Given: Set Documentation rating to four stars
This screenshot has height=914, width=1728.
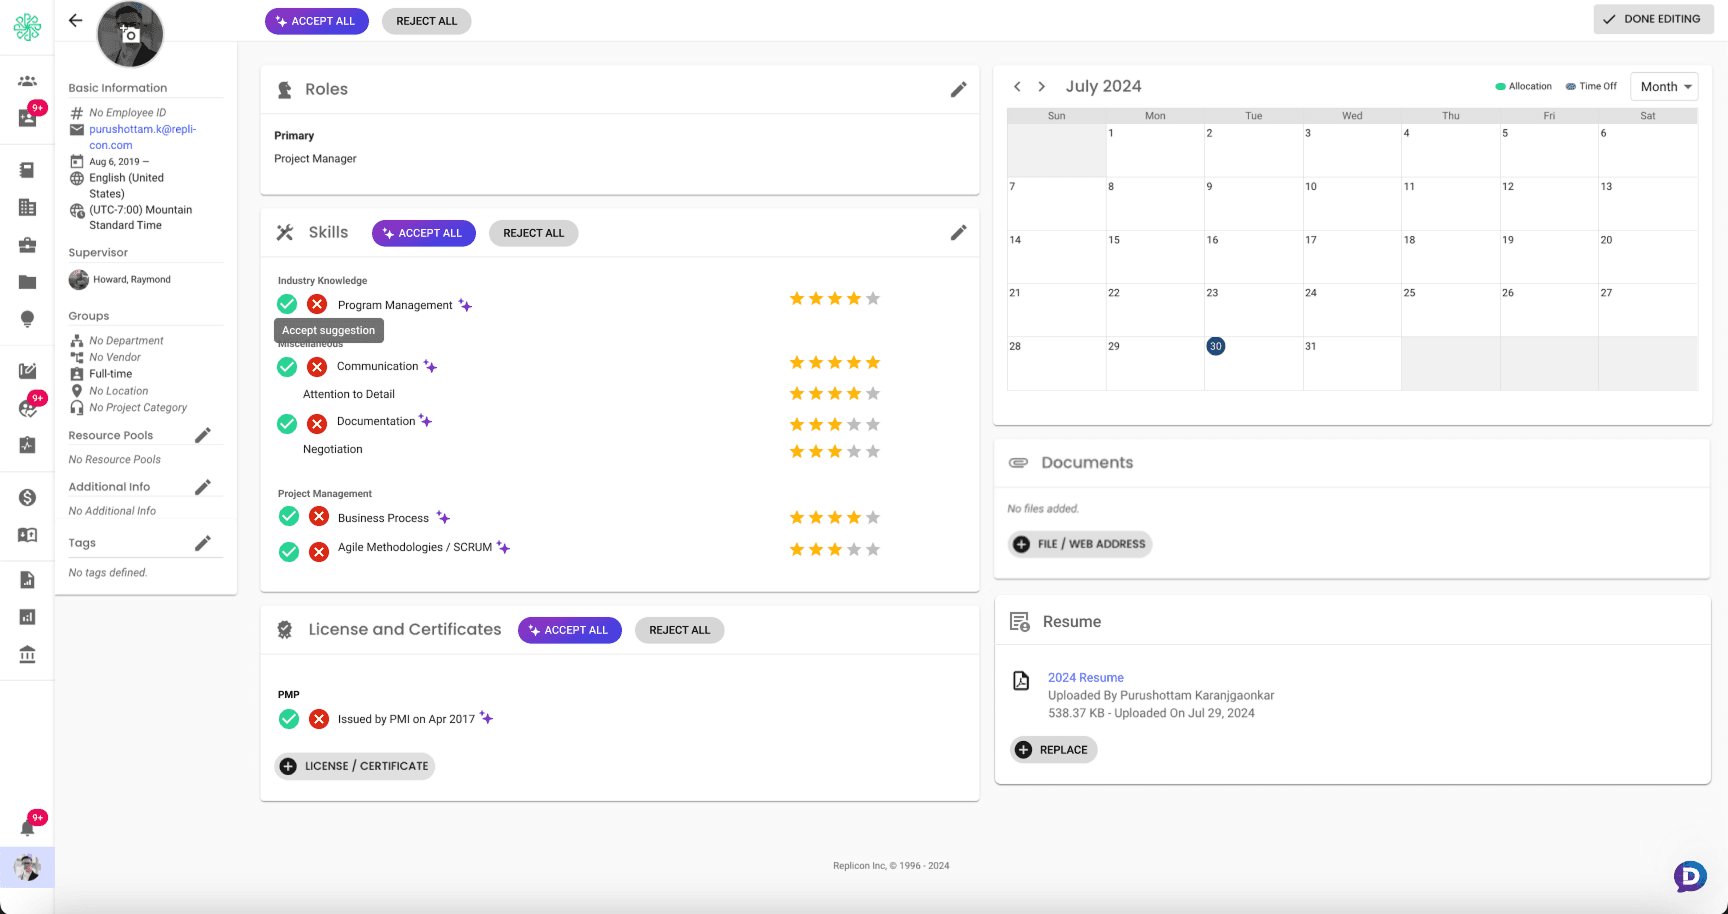Looking at the screenshot, I should [854, 424].
